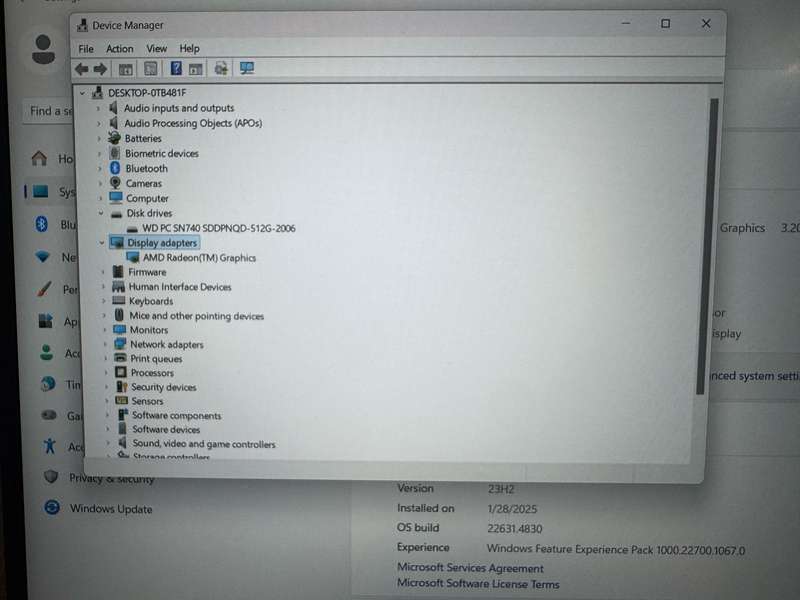
Task: Click the Bluetooth icon in Settings sidebar
Action: (x=41, y=223)
